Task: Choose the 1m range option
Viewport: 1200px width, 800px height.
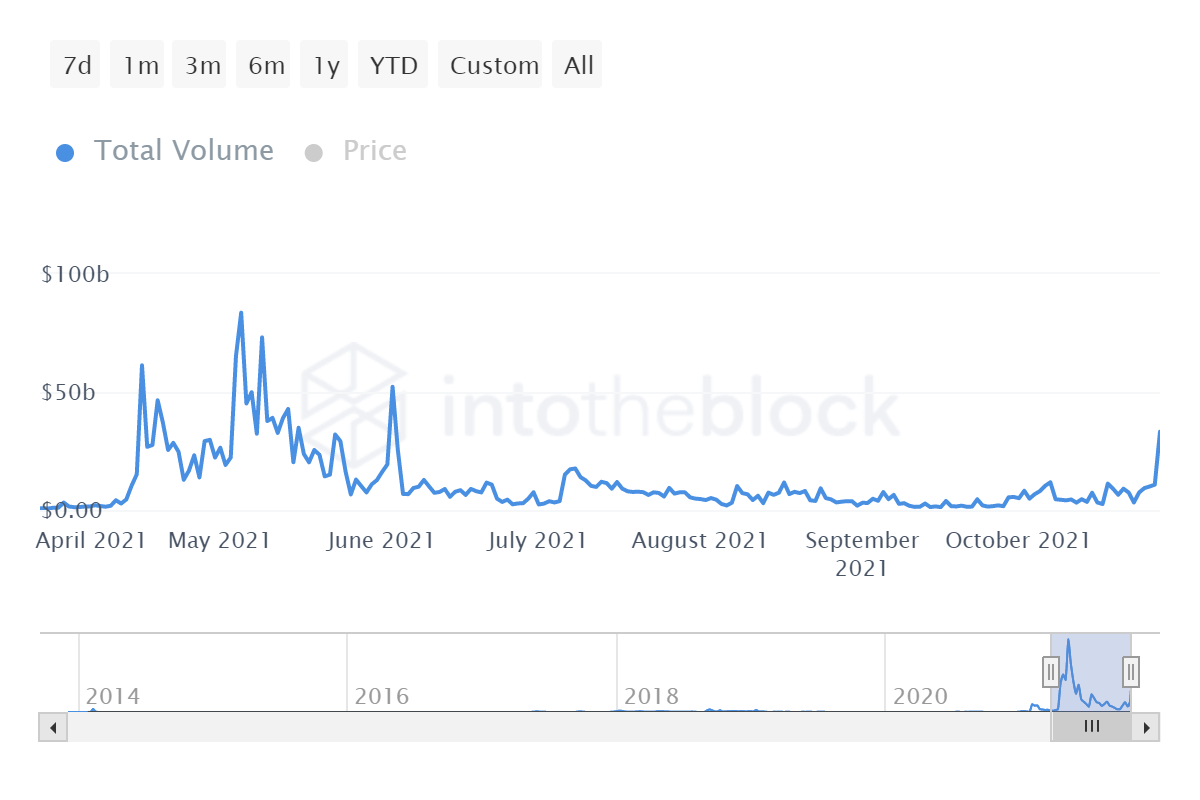Action: (139, 66)
